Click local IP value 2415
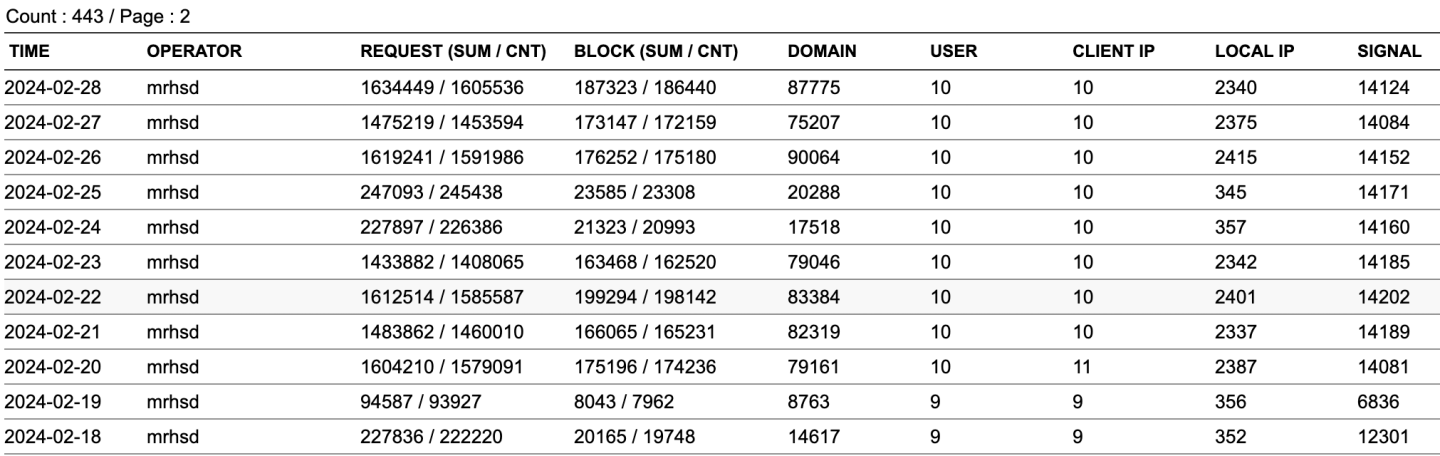Viewport: 1440px width, 456px height. click(1234, 157)
